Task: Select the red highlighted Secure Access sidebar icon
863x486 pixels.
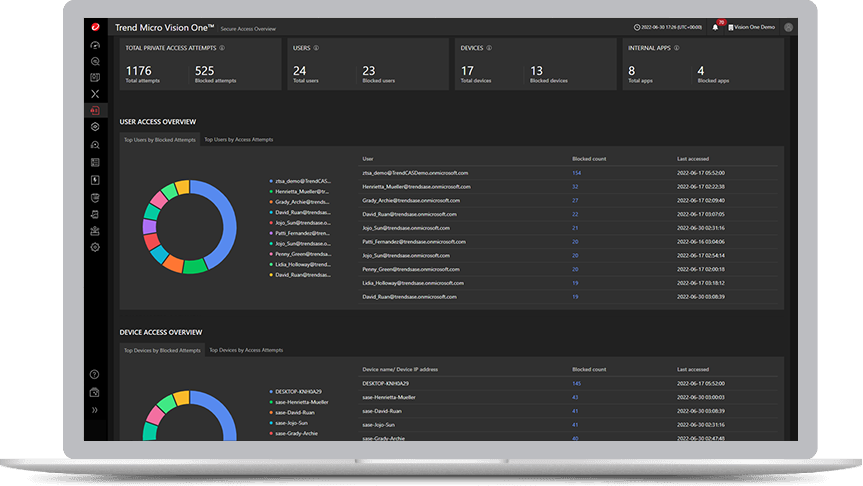Action: 95,110
